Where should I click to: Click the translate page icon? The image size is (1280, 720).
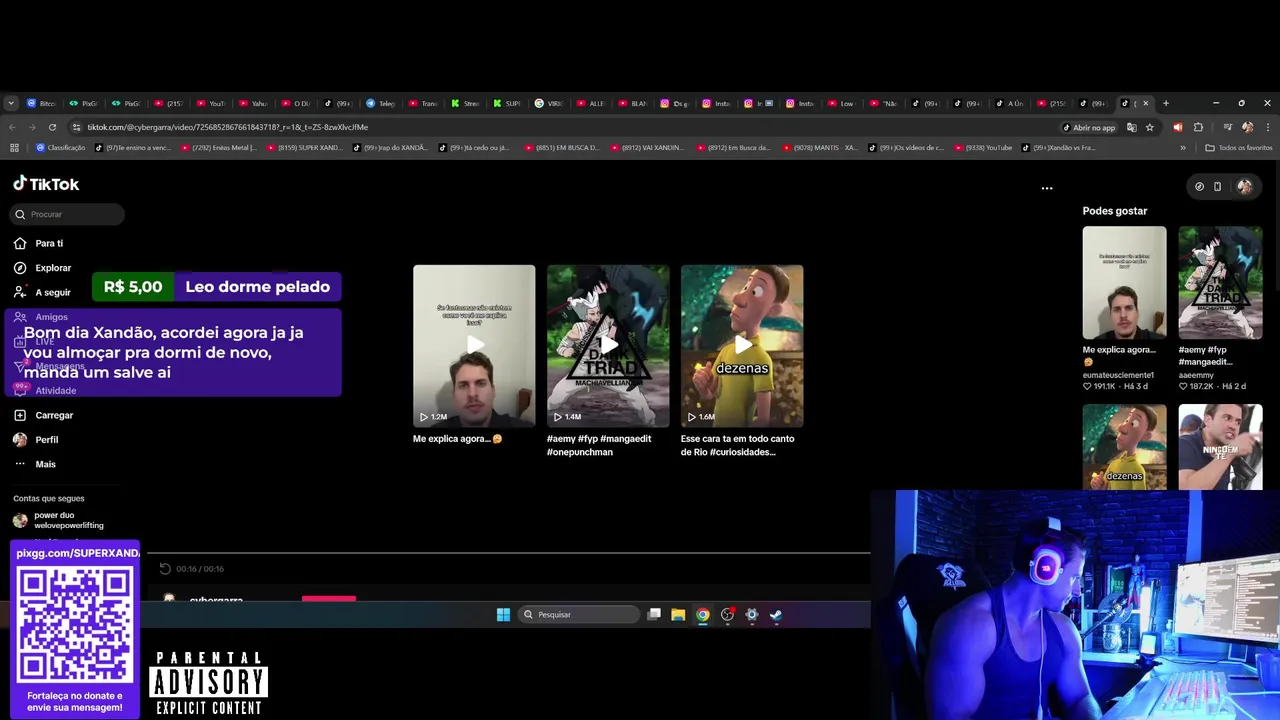1131,127
